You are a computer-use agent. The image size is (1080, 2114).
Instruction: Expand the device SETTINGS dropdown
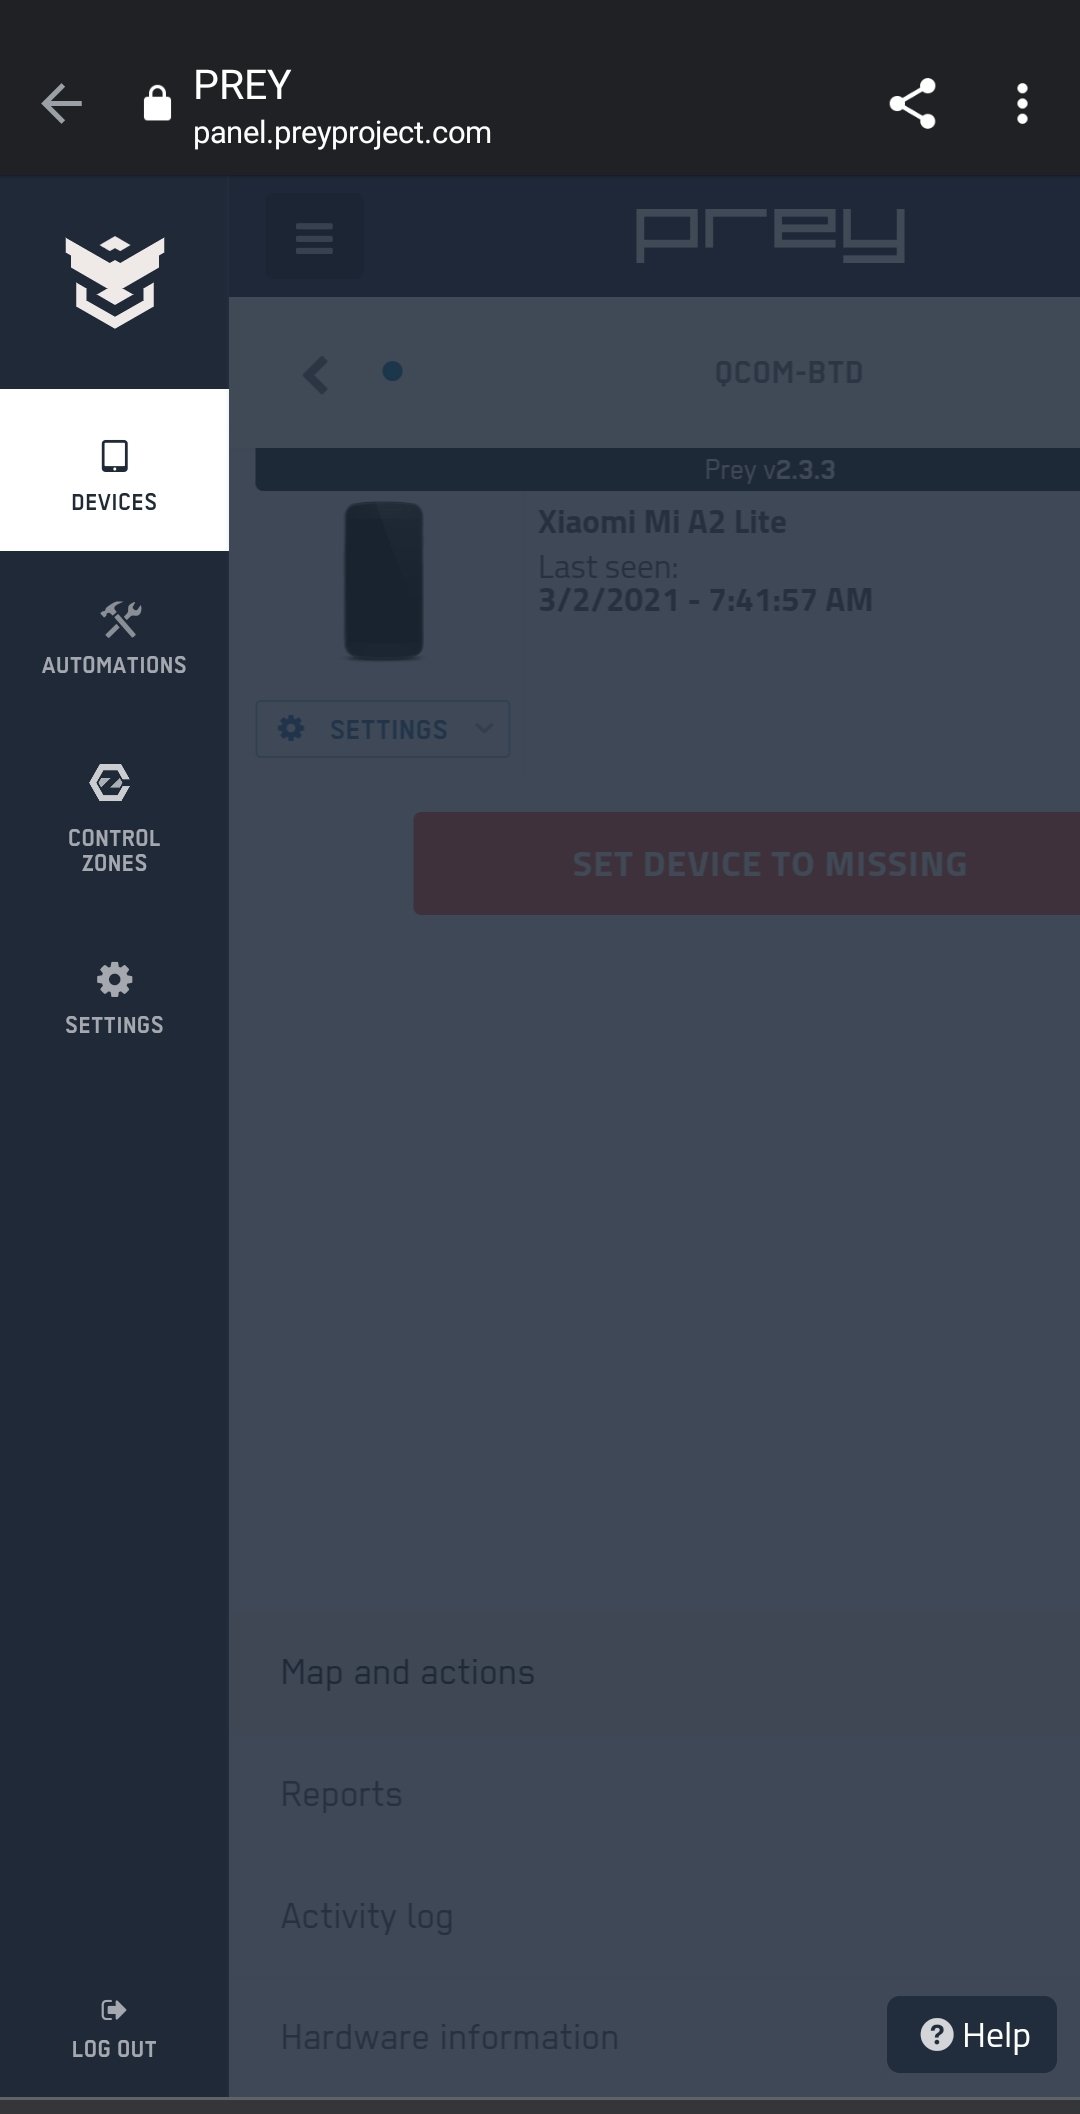pos(383,729)
